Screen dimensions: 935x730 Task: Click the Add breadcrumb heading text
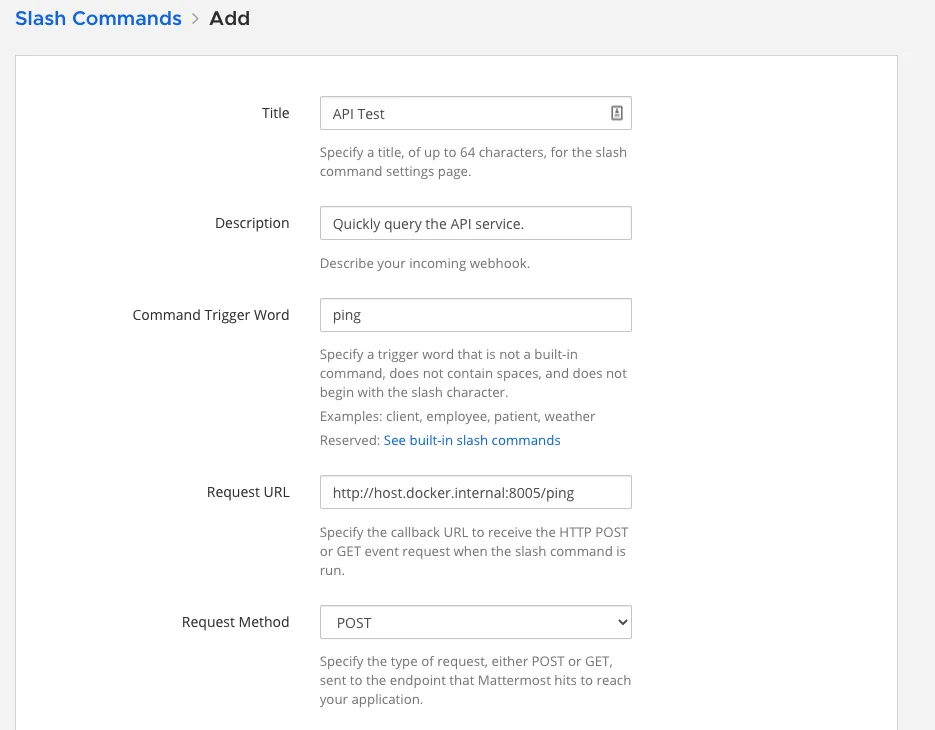coord(230,18)
